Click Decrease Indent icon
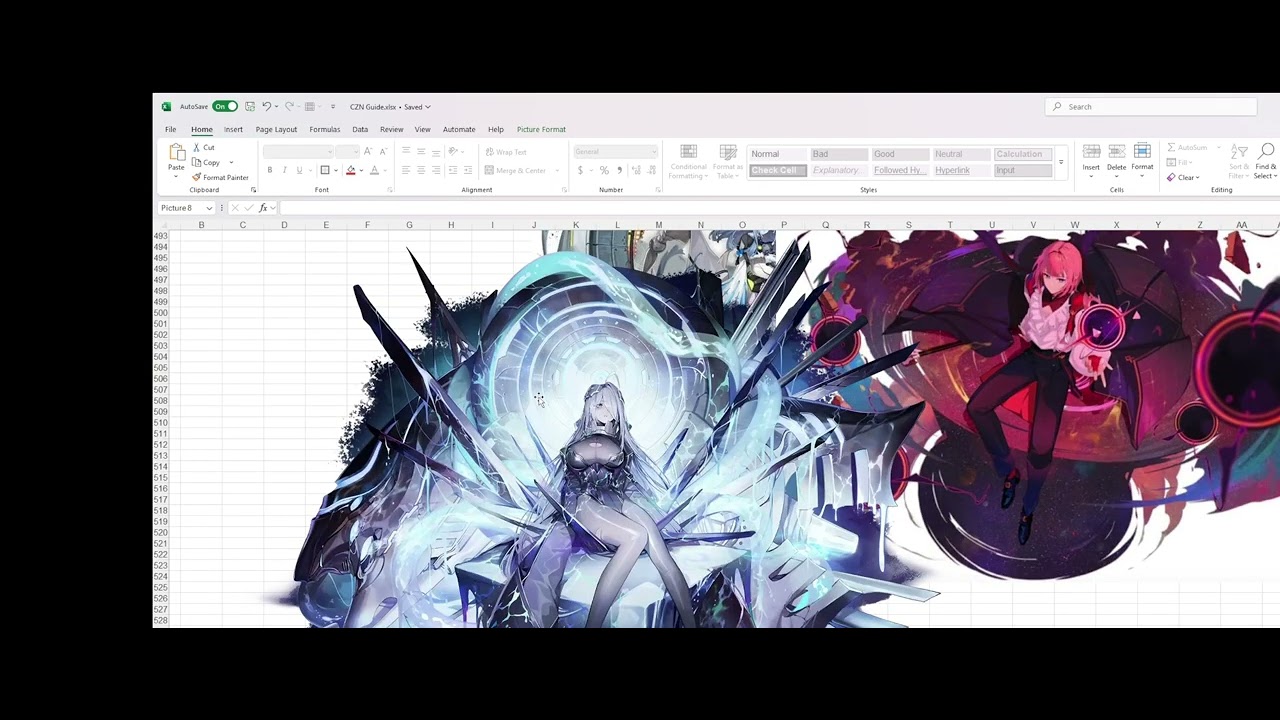The width and height of the screenshot is (1280, 720). (452, 170)
